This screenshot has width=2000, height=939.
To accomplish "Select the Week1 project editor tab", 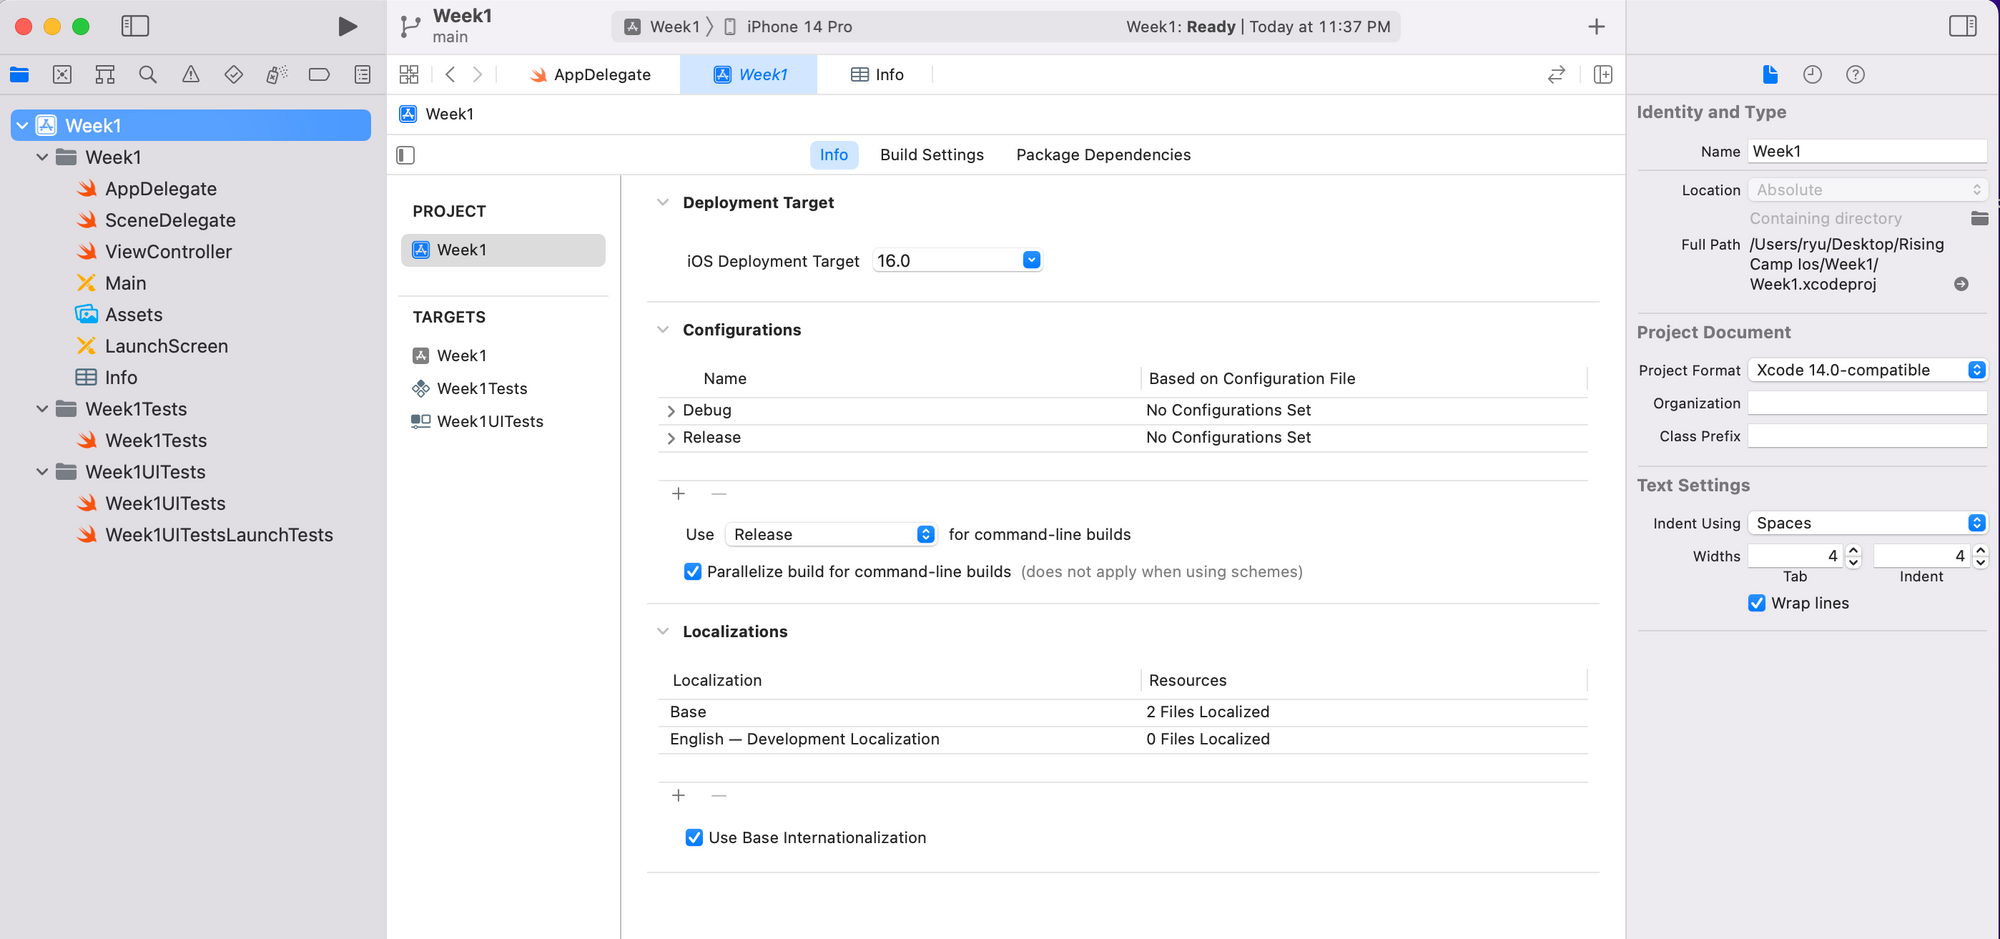I will [749, 75].
